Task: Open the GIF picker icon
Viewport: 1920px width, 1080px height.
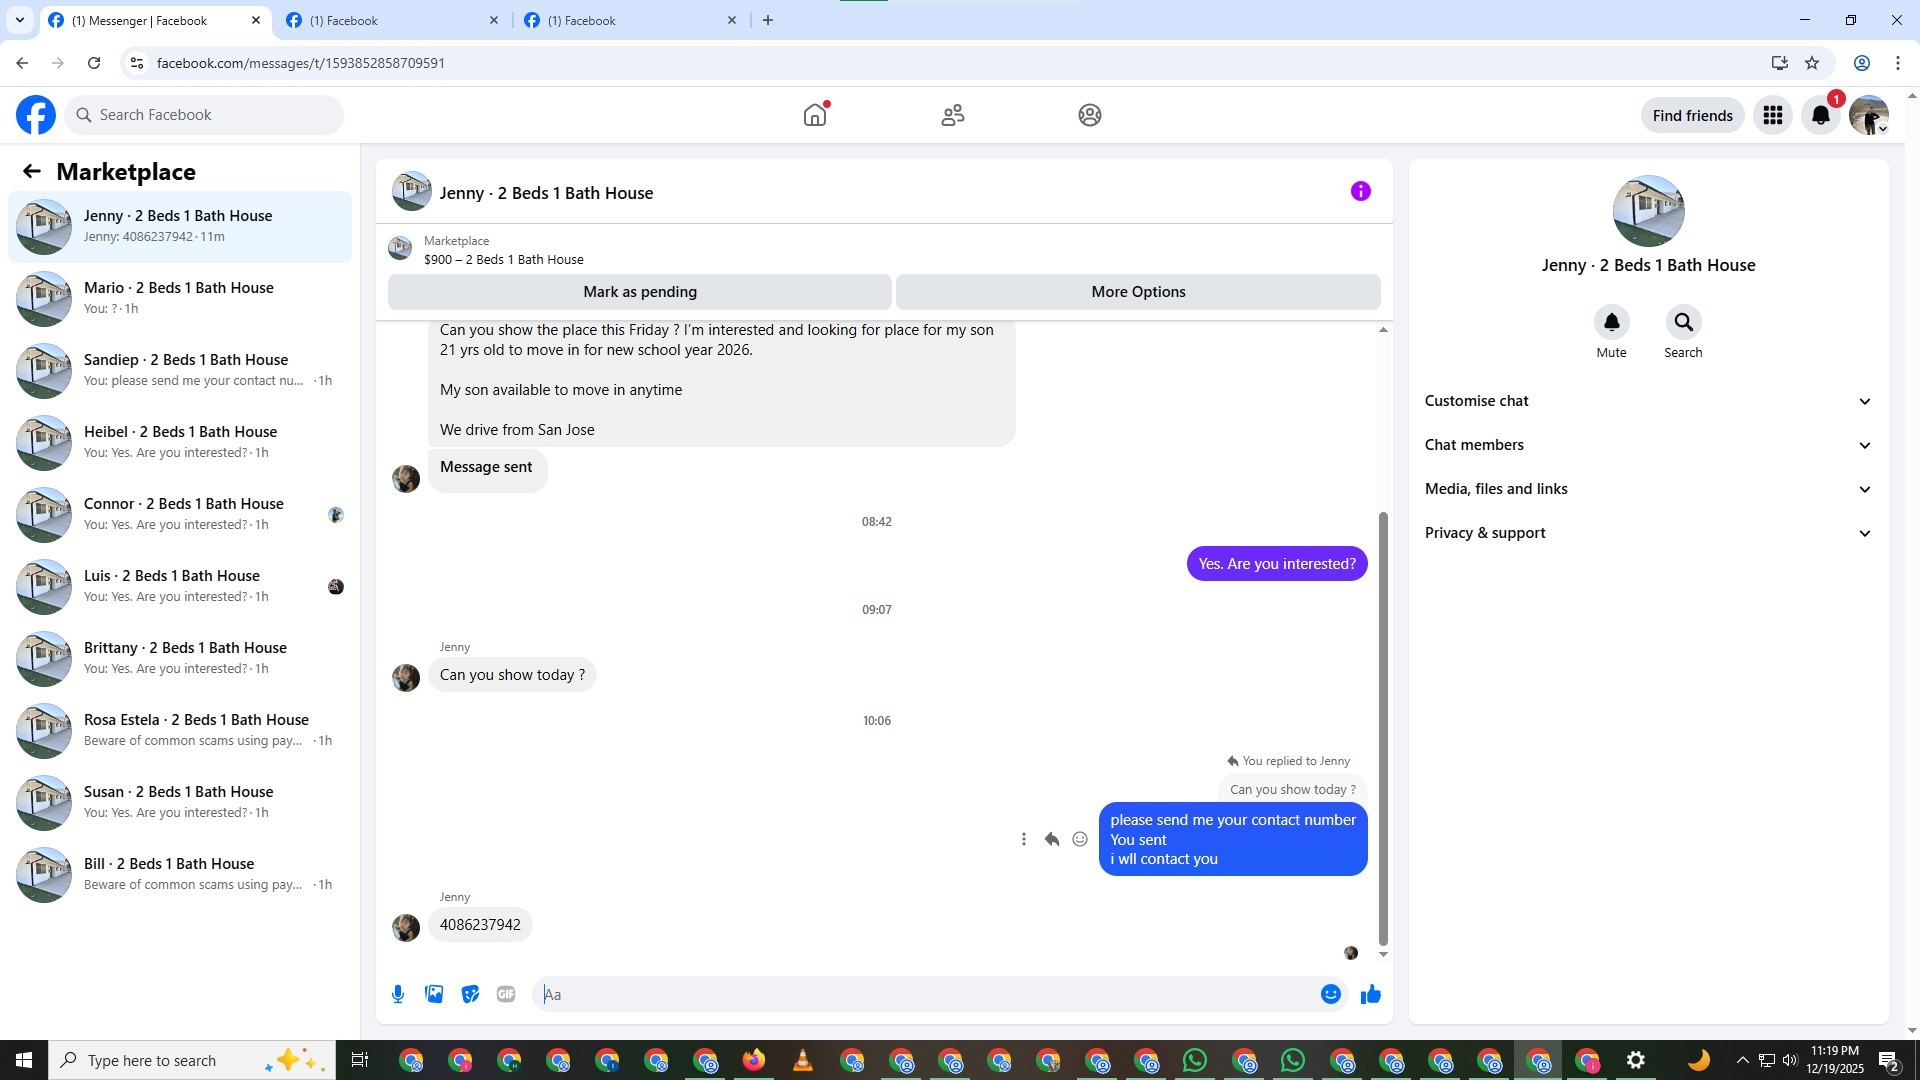Action: click(506, 994)
